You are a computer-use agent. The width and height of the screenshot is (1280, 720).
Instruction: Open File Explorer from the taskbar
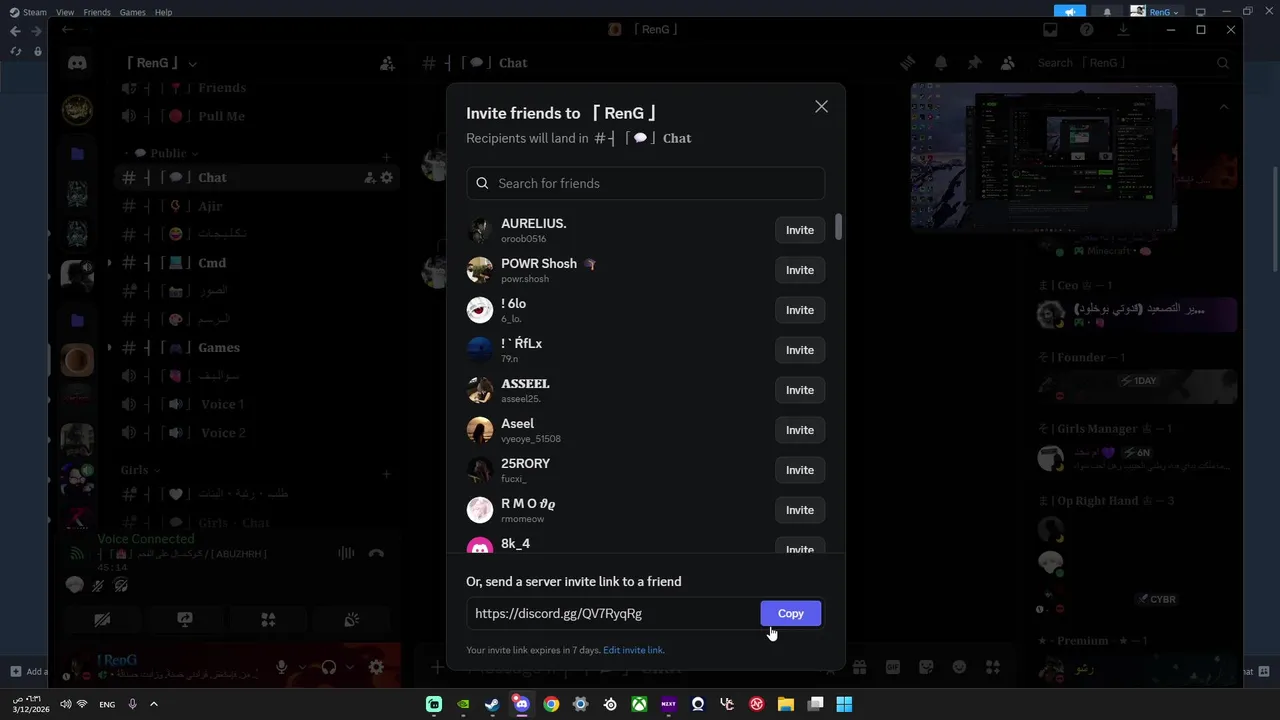(x=786, y=704)
